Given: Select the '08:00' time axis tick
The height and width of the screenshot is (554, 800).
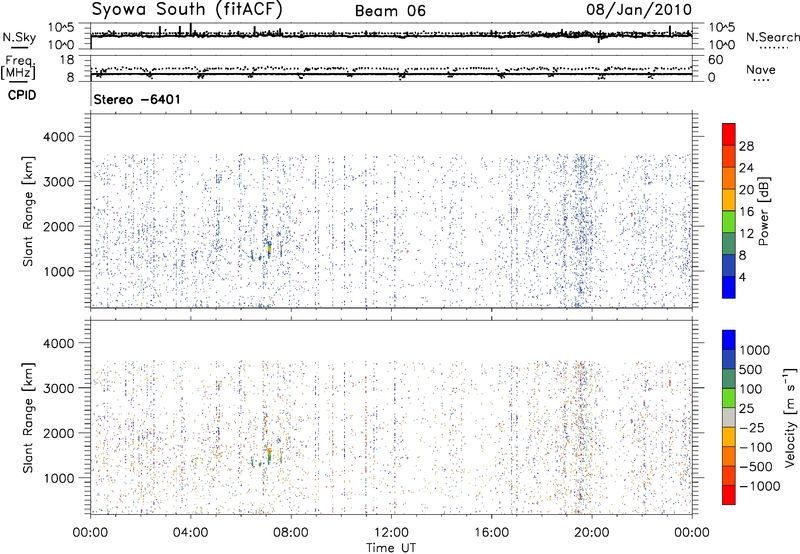Looking at the screenshot, I should [291, 533].
